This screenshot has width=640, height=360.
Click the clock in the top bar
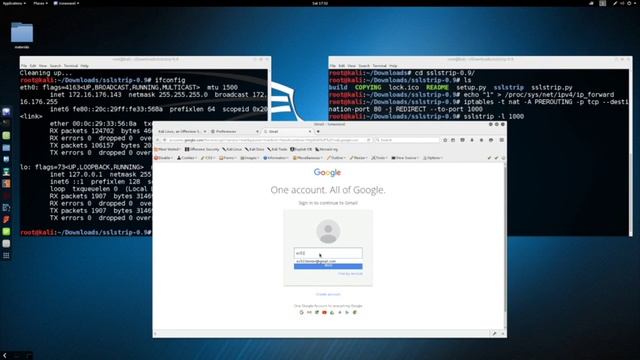point(320,3)
